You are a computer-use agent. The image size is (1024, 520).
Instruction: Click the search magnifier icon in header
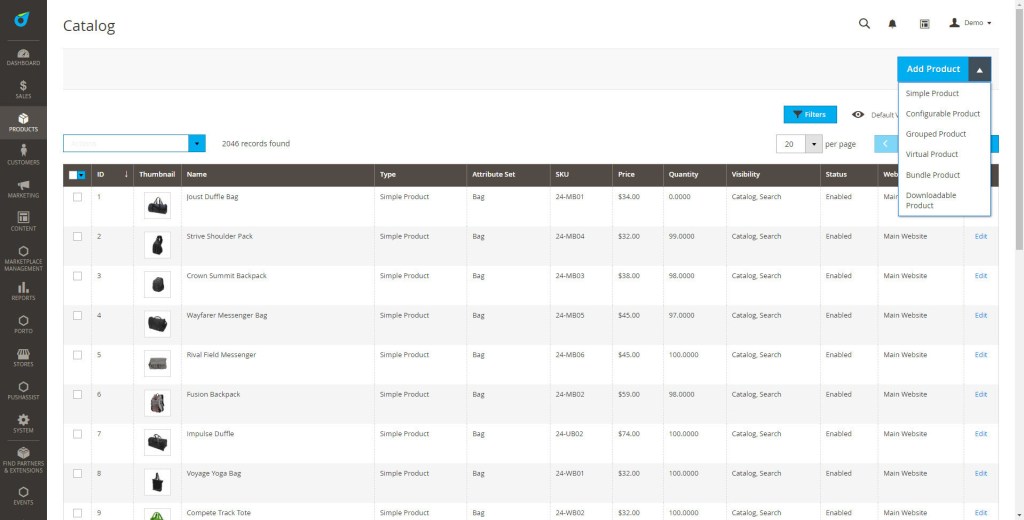(x=864, y=24)
